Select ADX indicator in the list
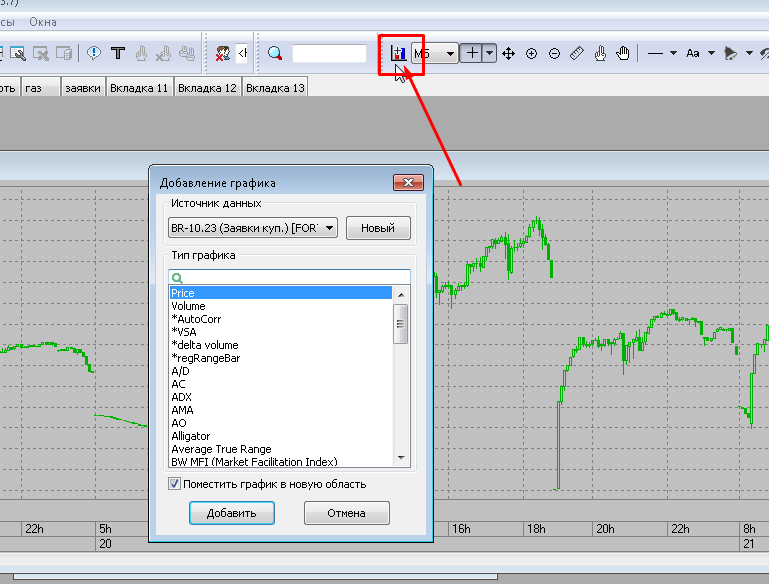Viewport: 769px width, 584px height. tap(281, 397)
